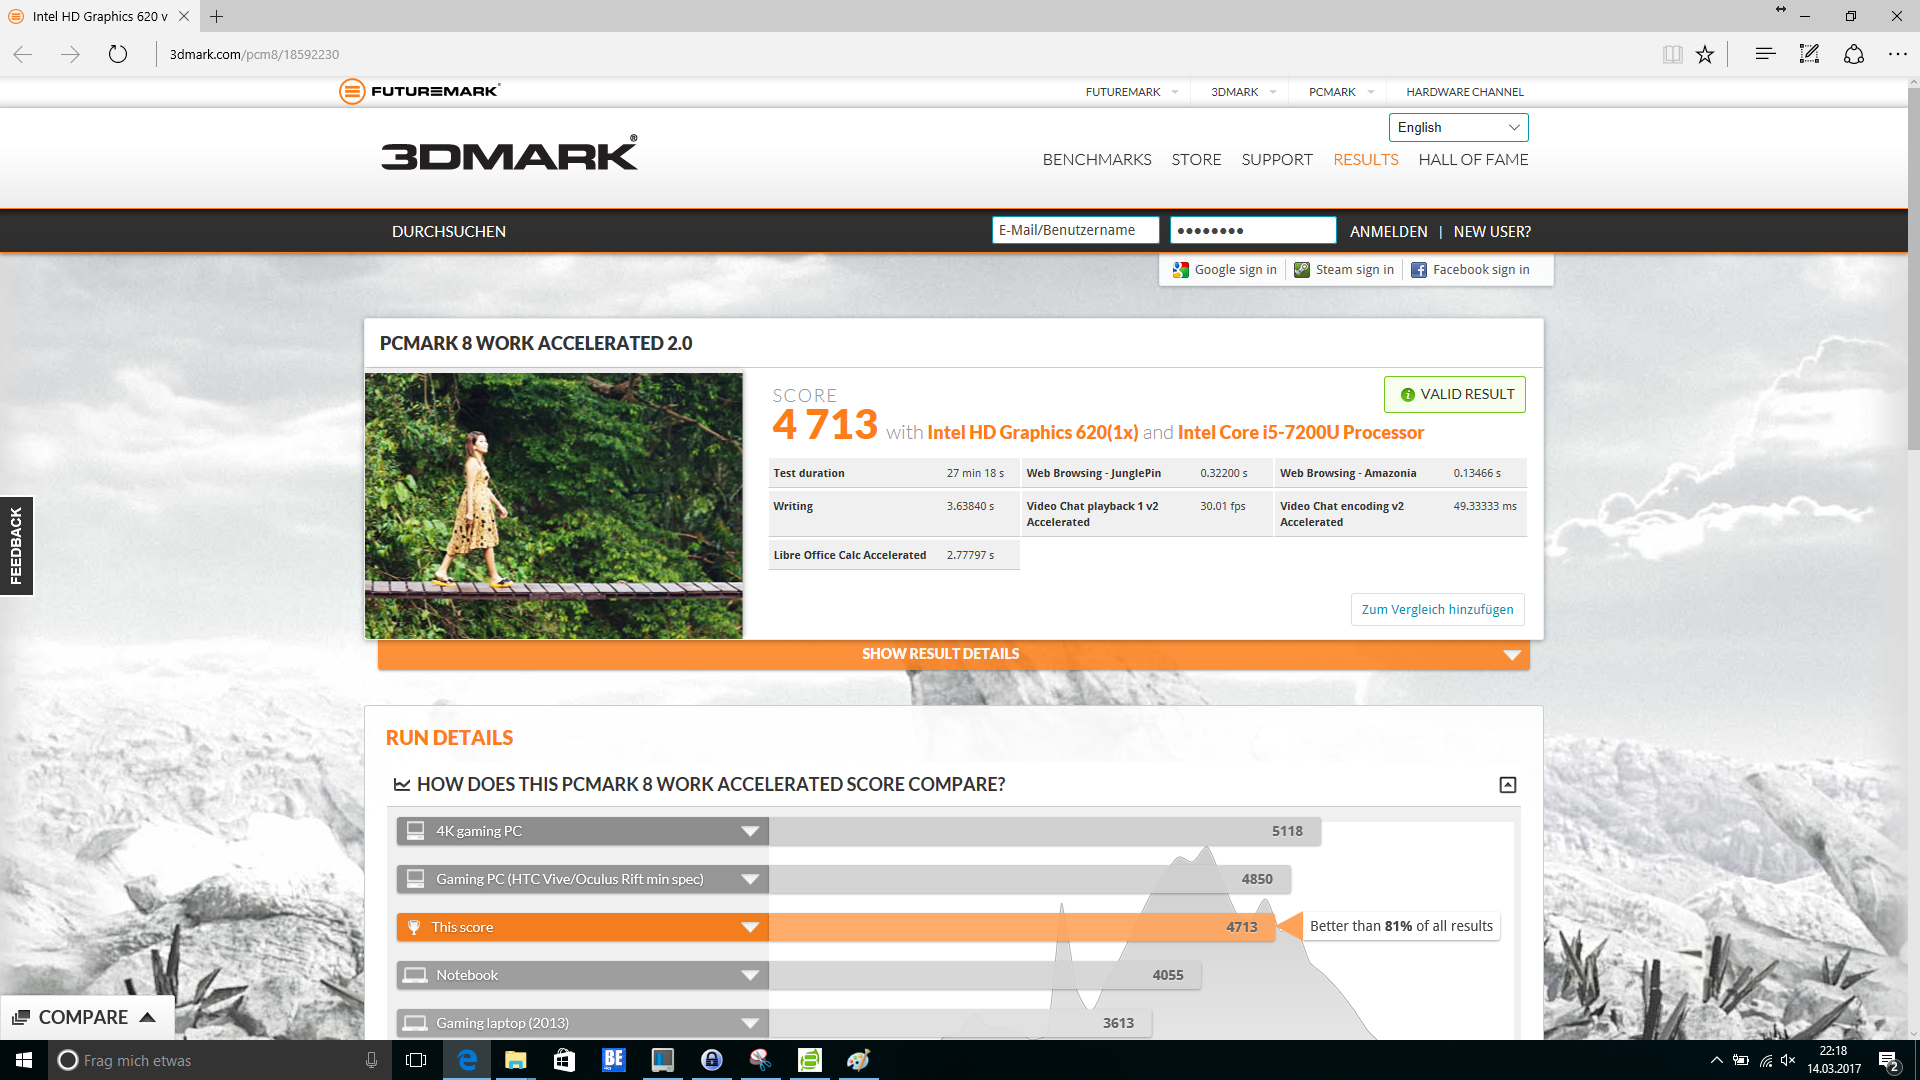Click the Futuremark logo

420,91
